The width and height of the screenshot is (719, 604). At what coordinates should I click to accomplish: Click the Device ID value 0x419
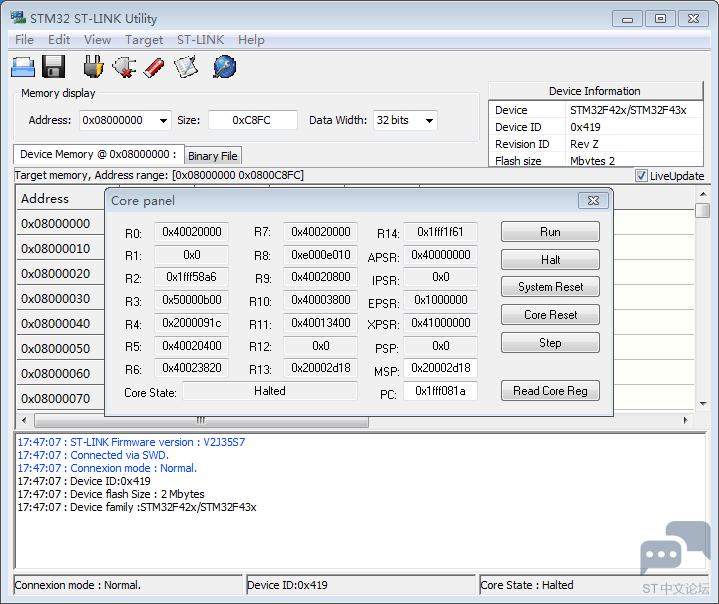(585, 127)
